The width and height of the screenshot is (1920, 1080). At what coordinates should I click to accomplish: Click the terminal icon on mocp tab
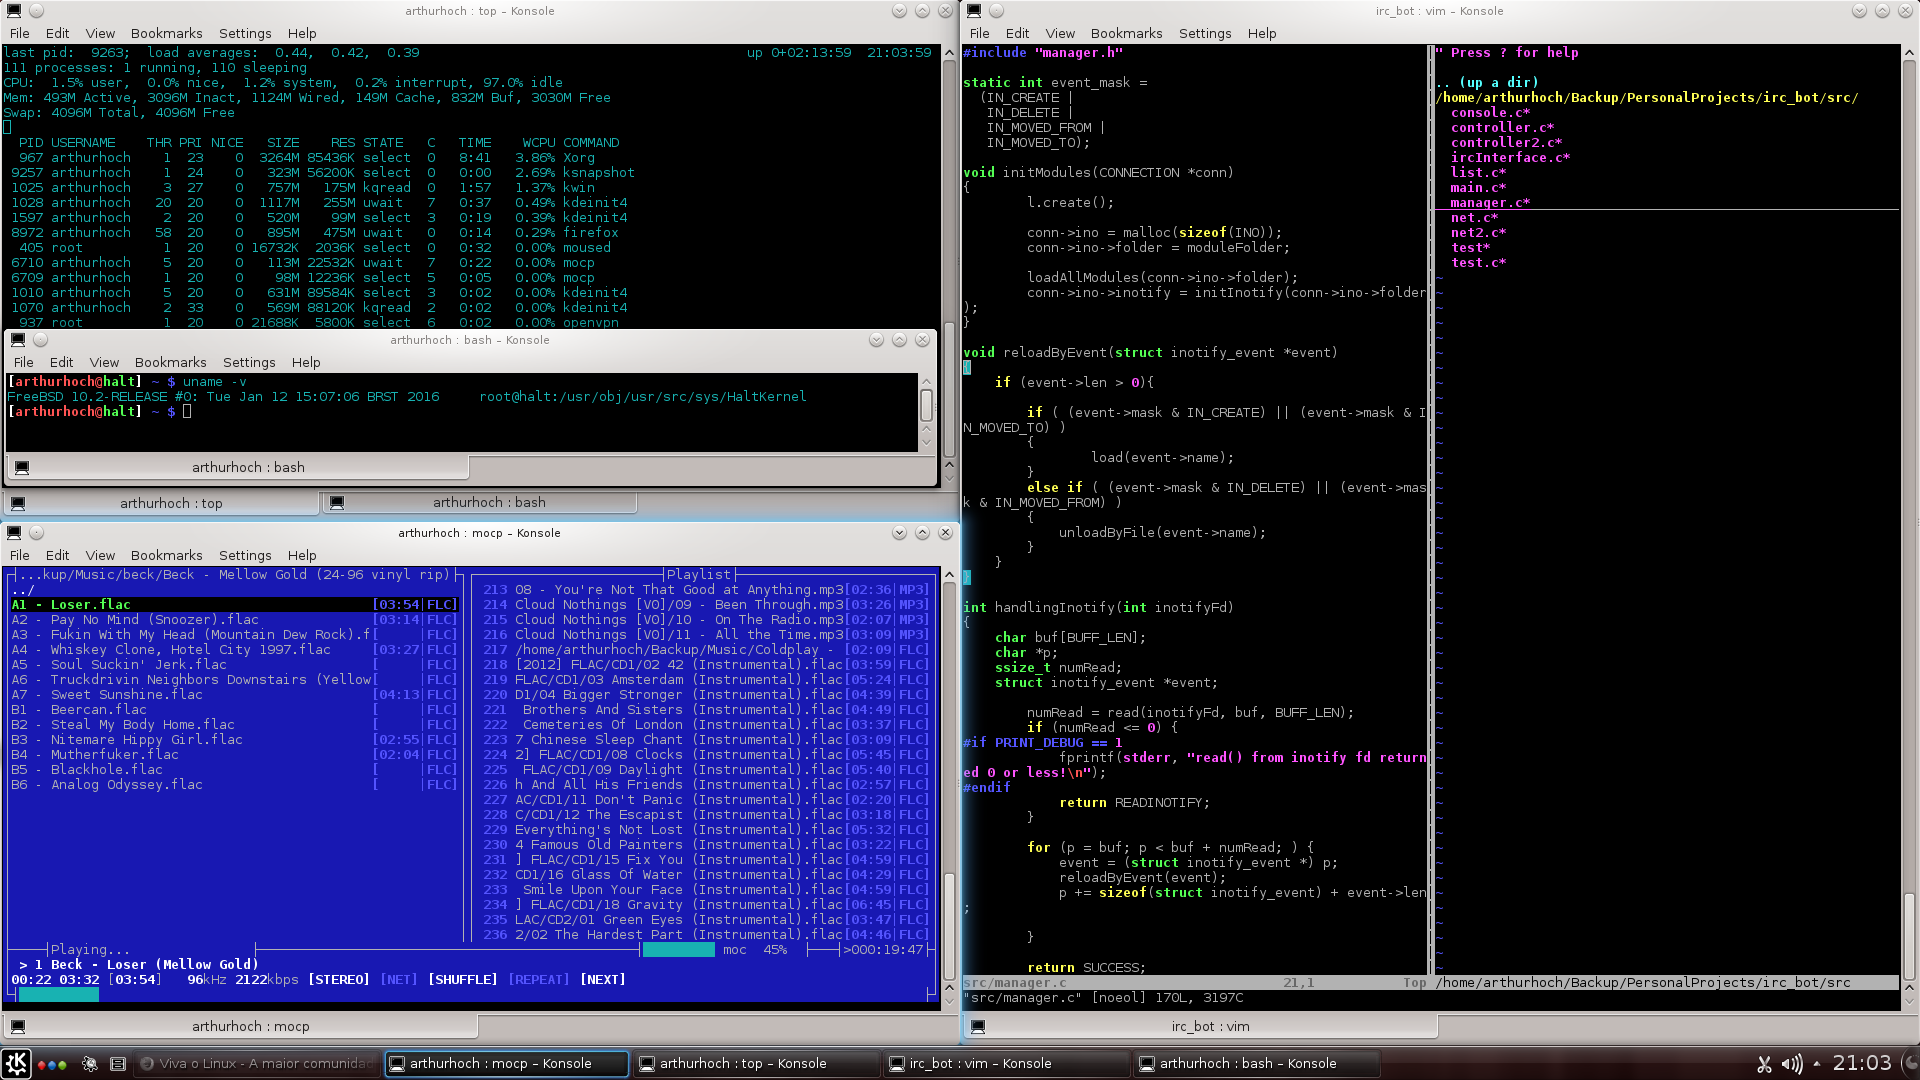point(18,1026)
